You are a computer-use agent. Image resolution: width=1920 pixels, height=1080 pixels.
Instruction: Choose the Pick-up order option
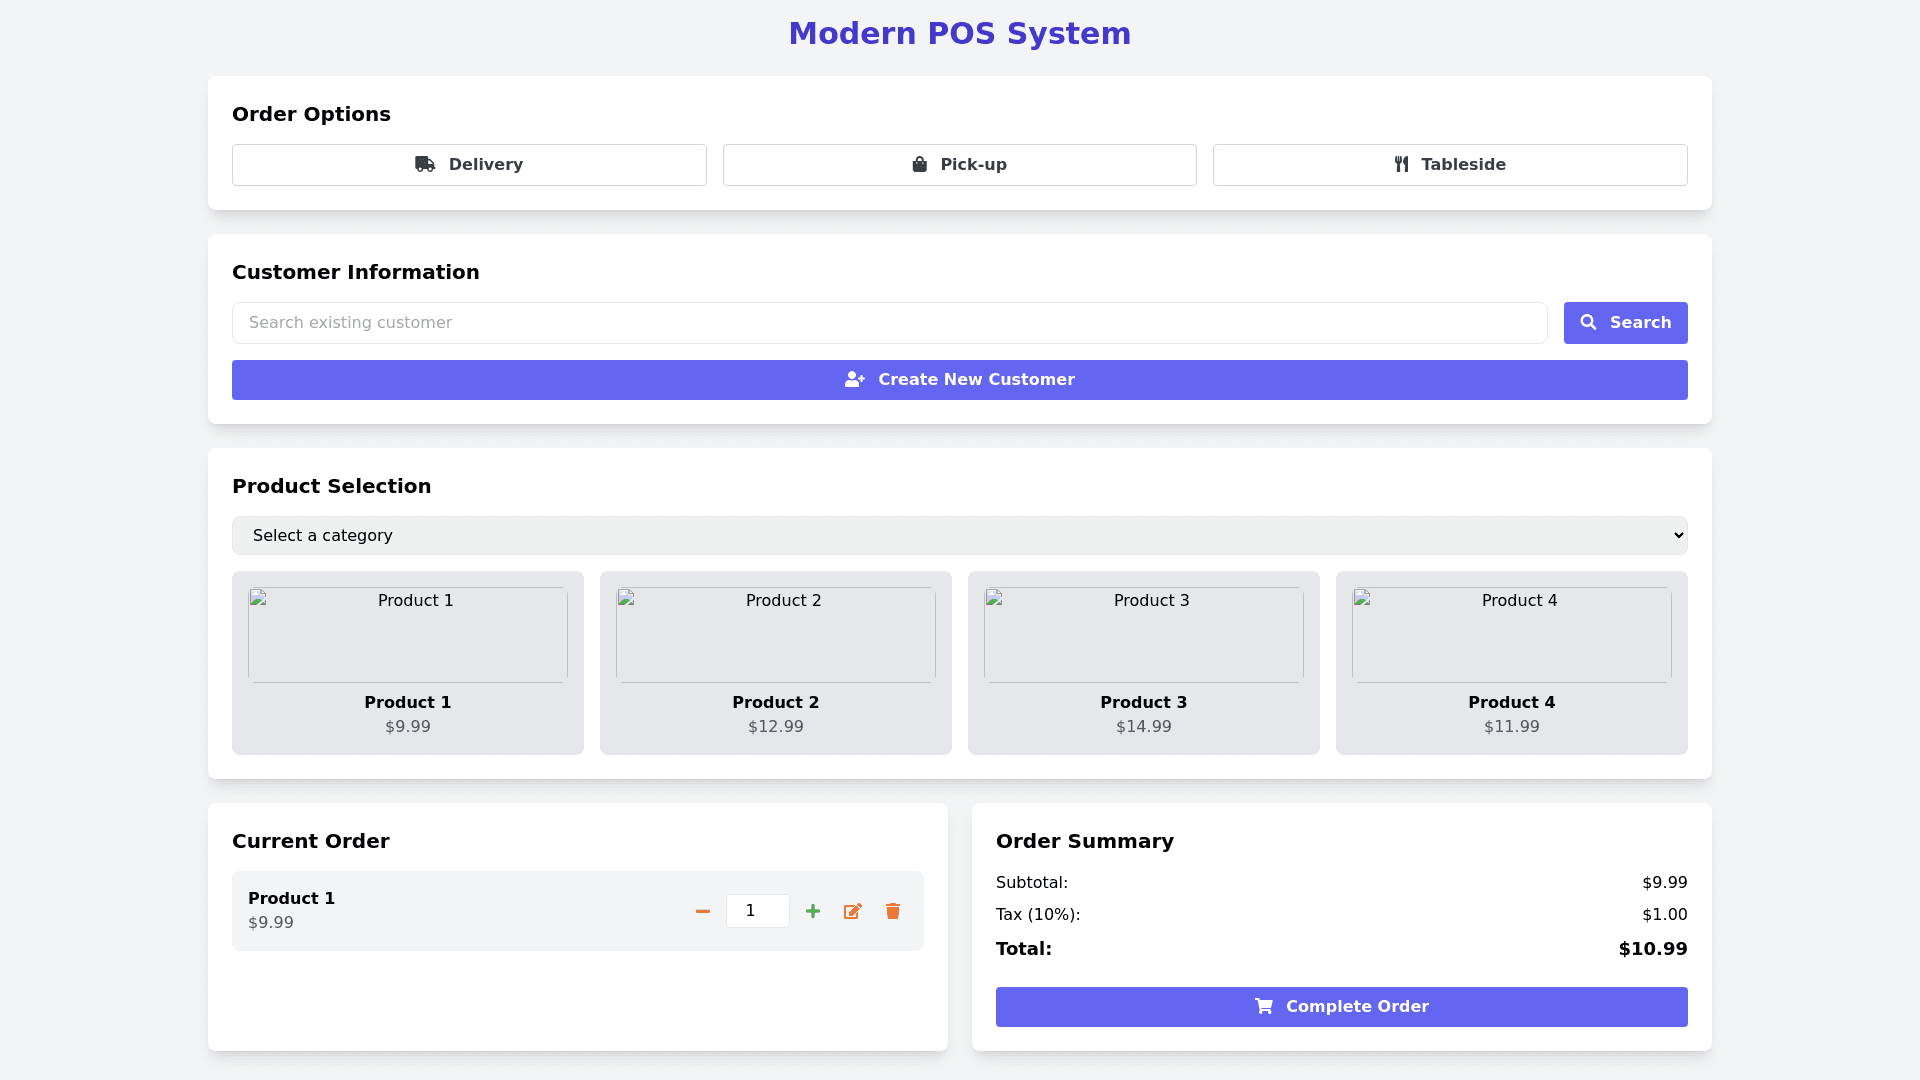coord(959,165)
